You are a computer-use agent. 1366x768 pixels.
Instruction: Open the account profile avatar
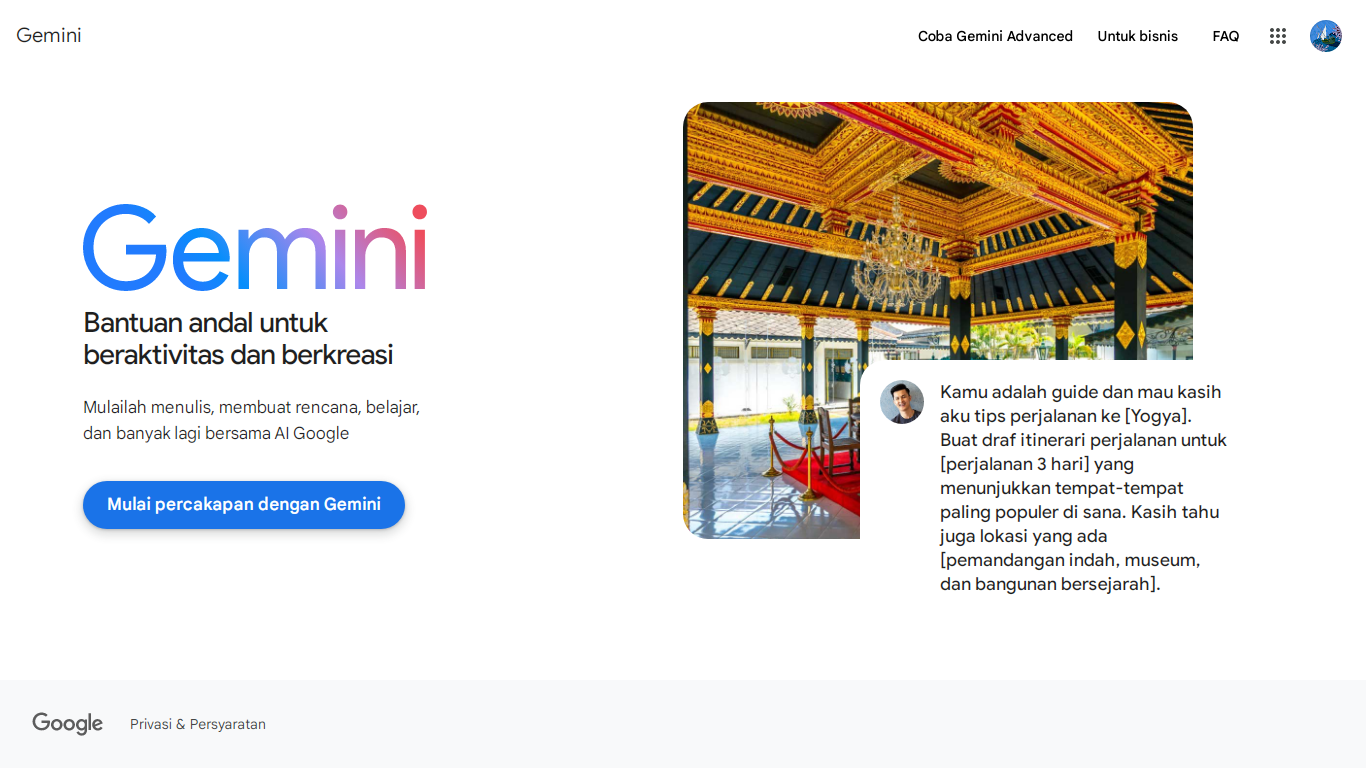click(1326, 36)
